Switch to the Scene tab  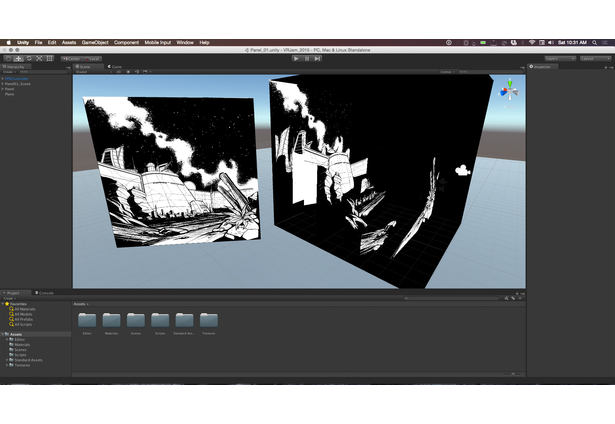89,67
